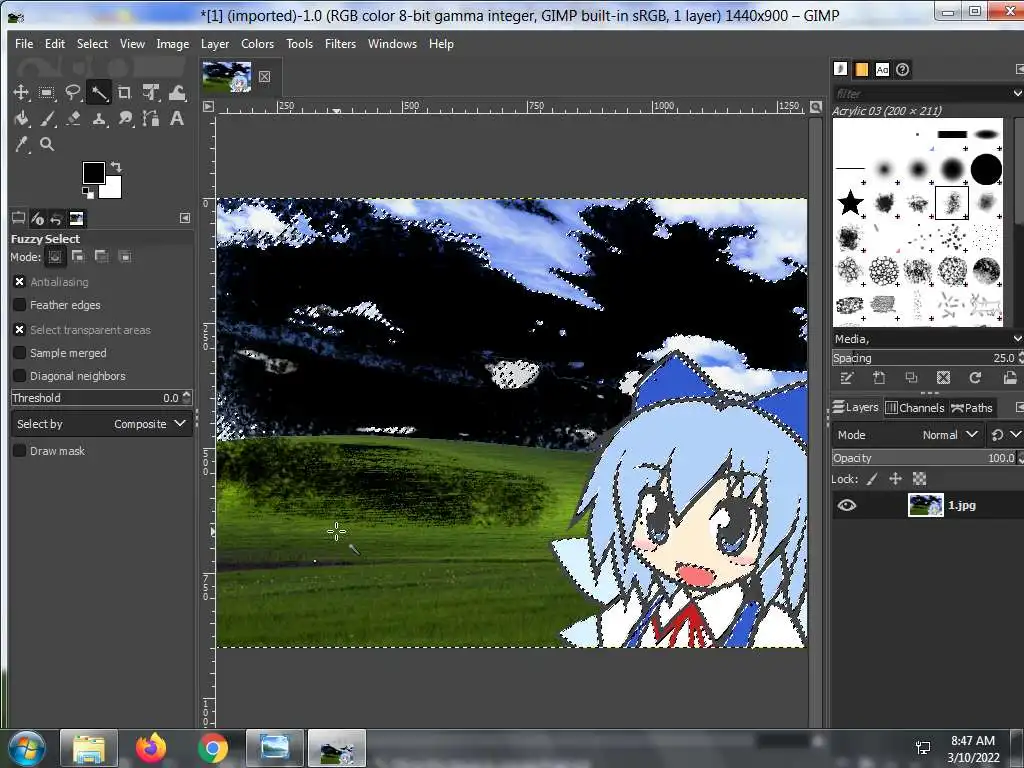Enable Feather edges option

[20, 305]
